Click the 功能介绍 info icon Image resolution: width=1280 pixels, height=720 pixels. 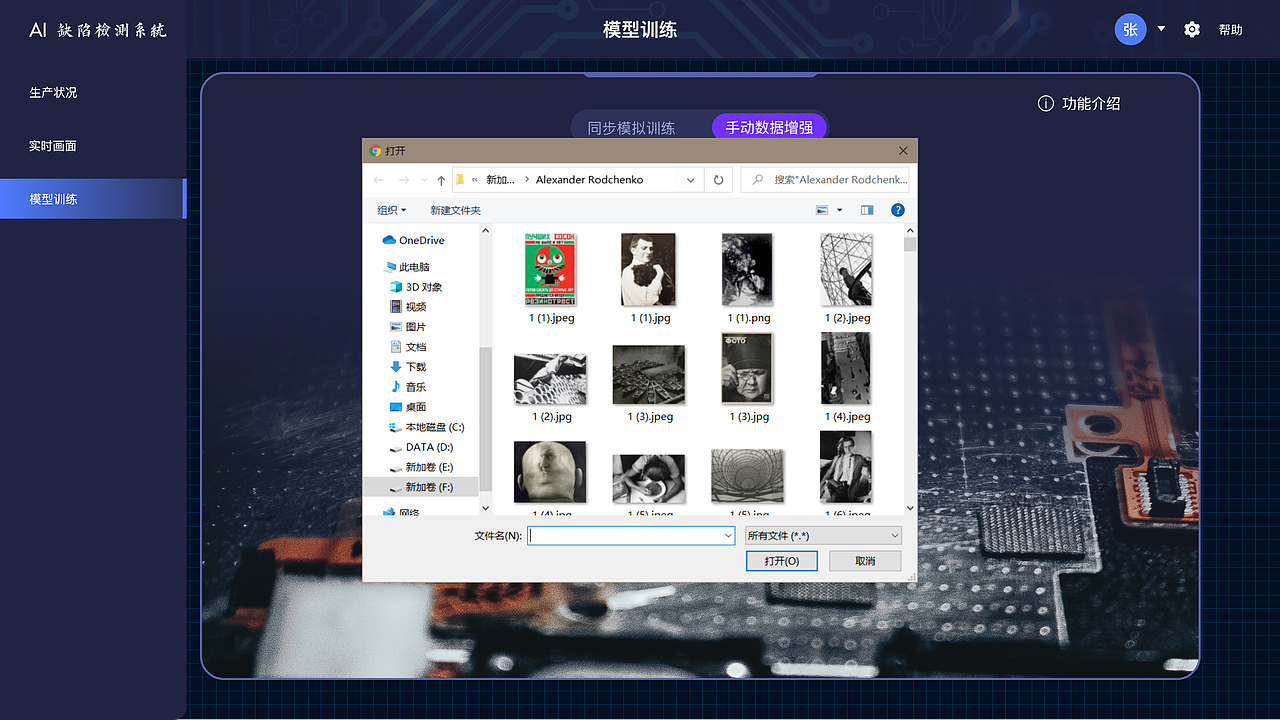pyautogui.click(x=1046, y=104)
